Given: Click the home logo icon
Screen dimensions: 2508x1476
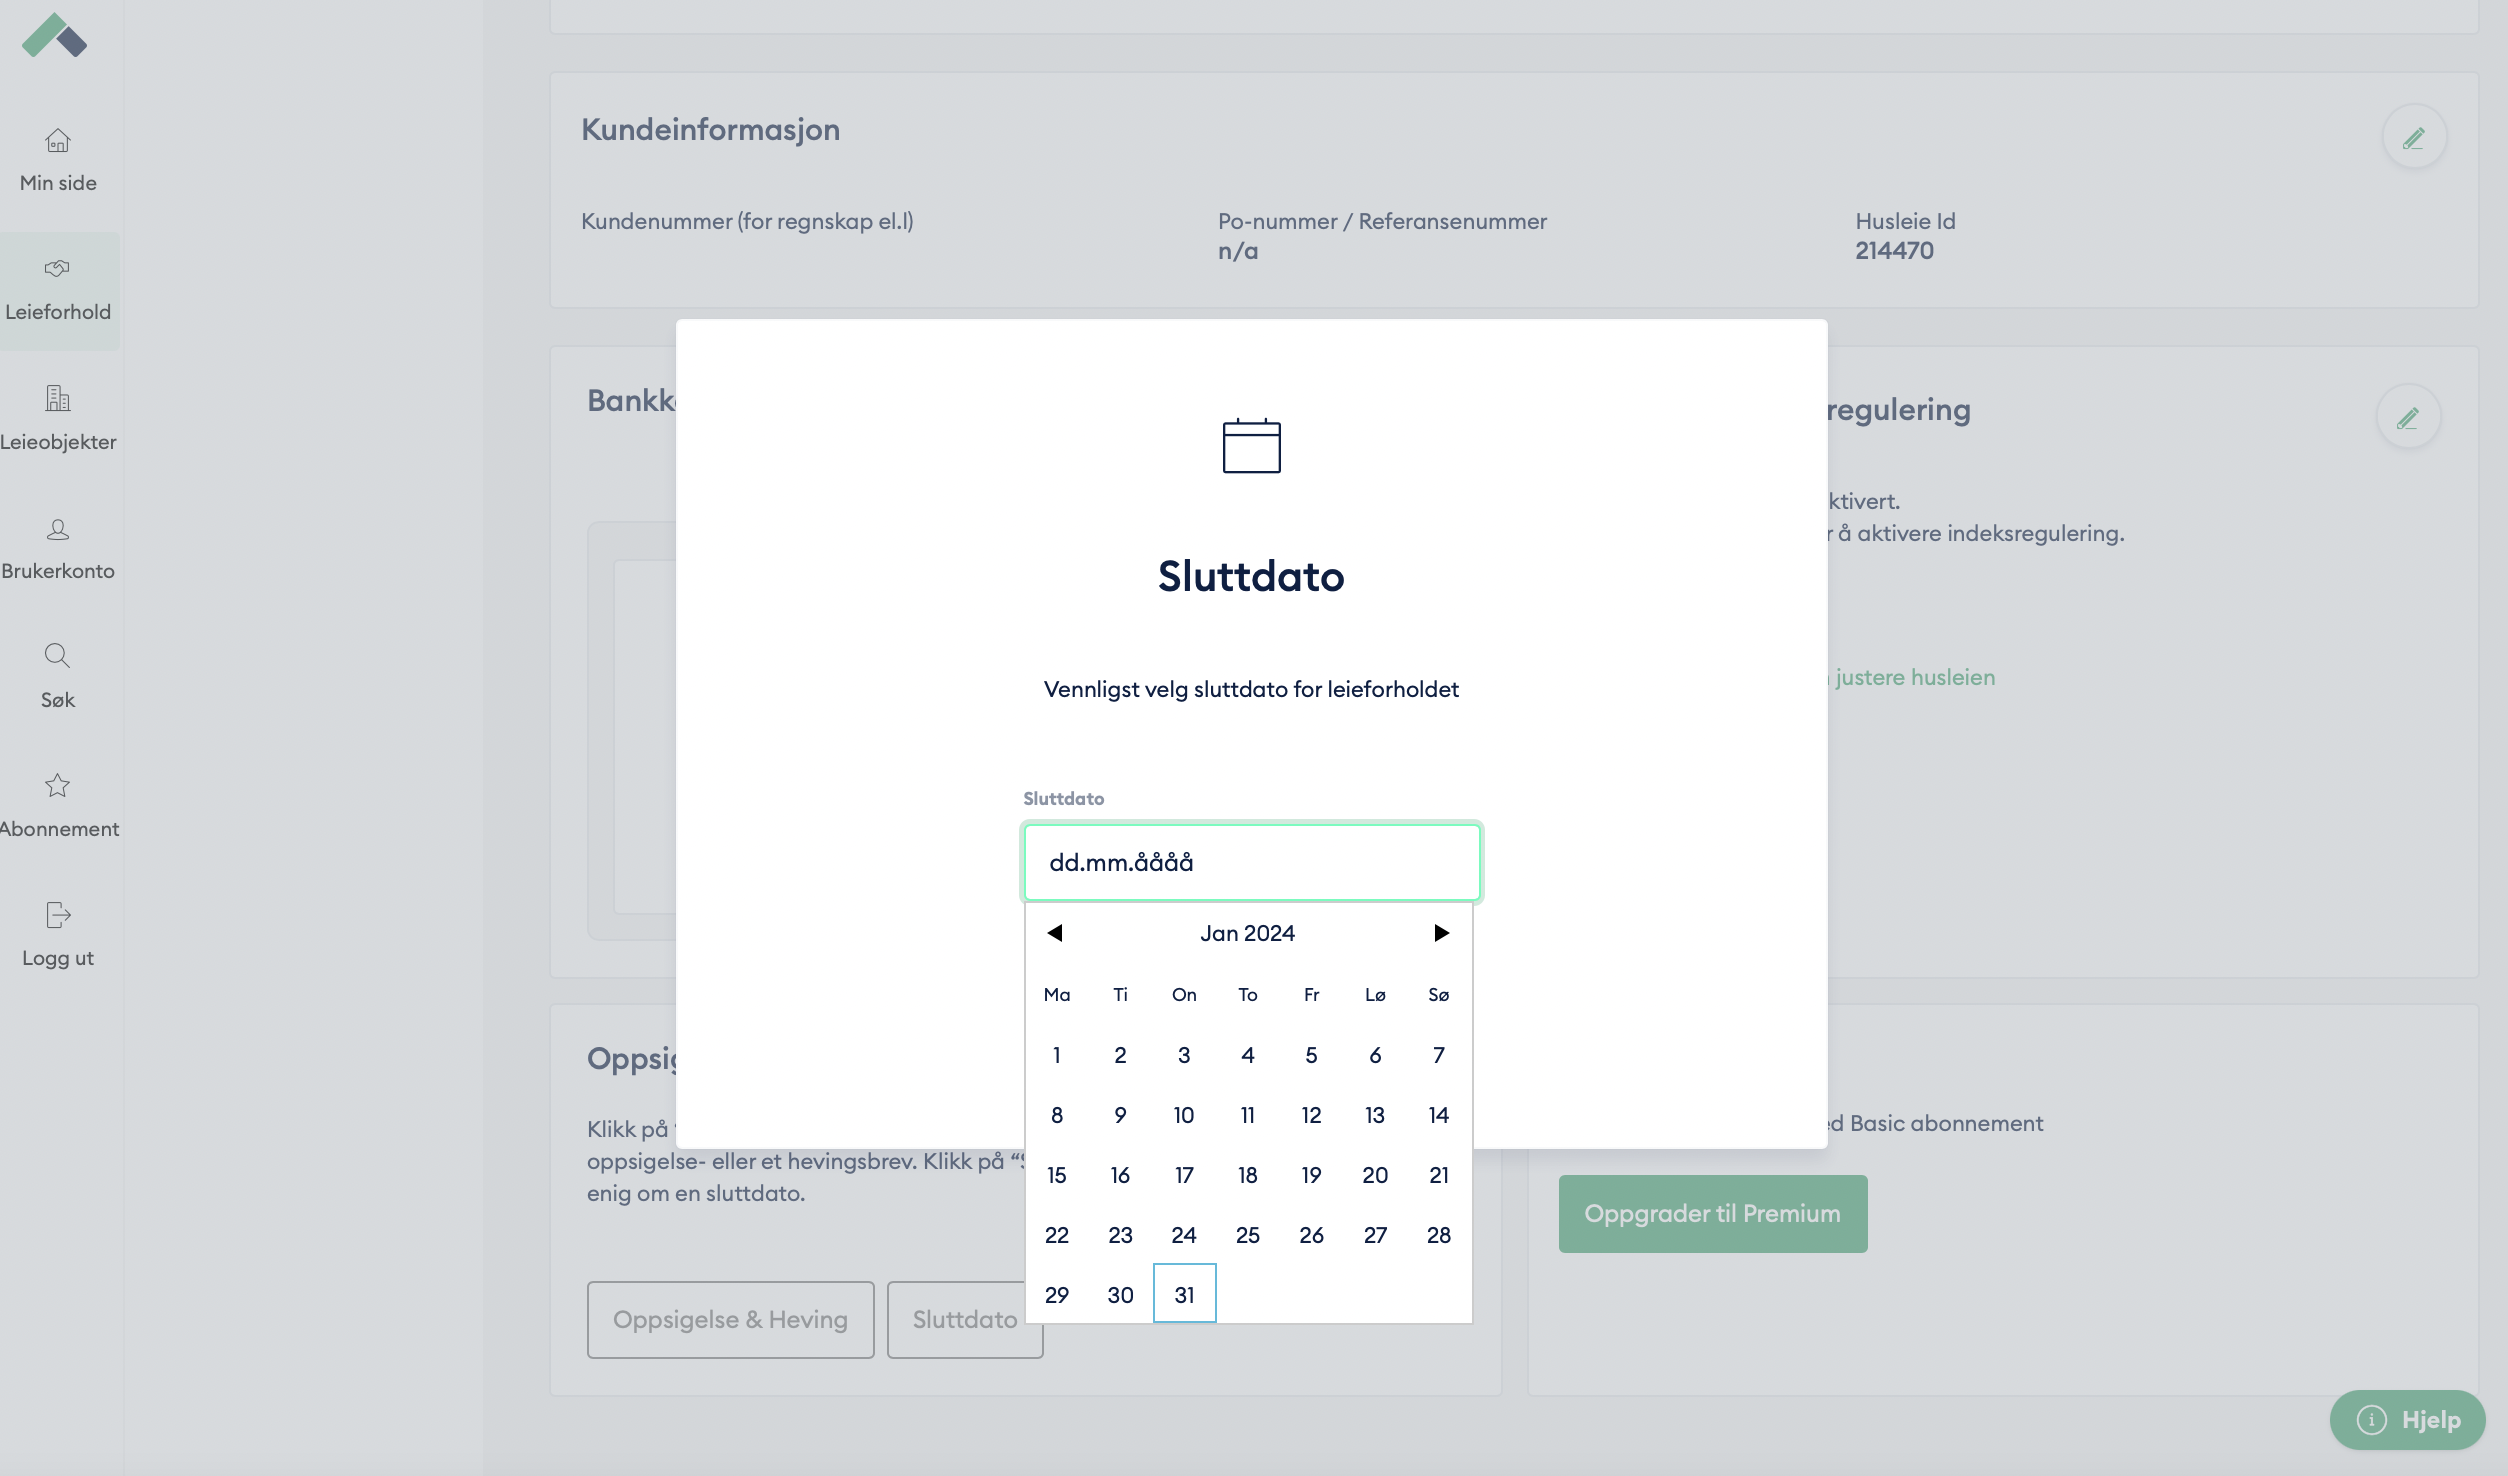Looking at the screenshot, I should (x=55, y=36).
